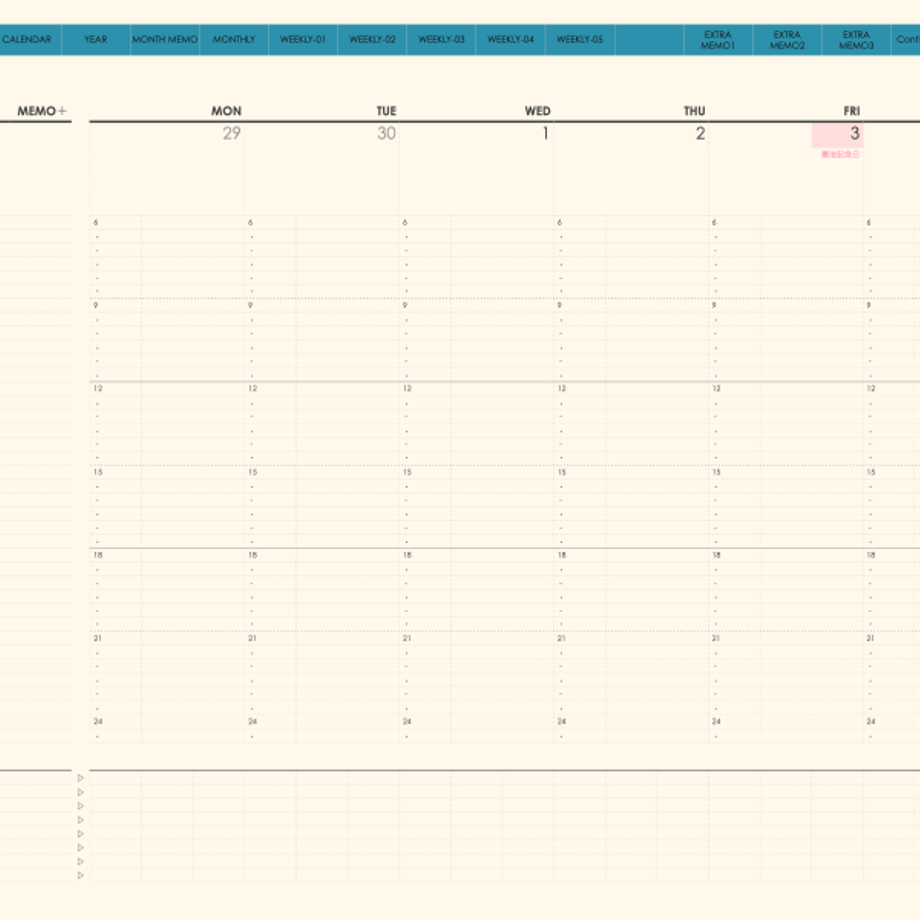Click the 18 hour label in Friday column

[716, 555]
